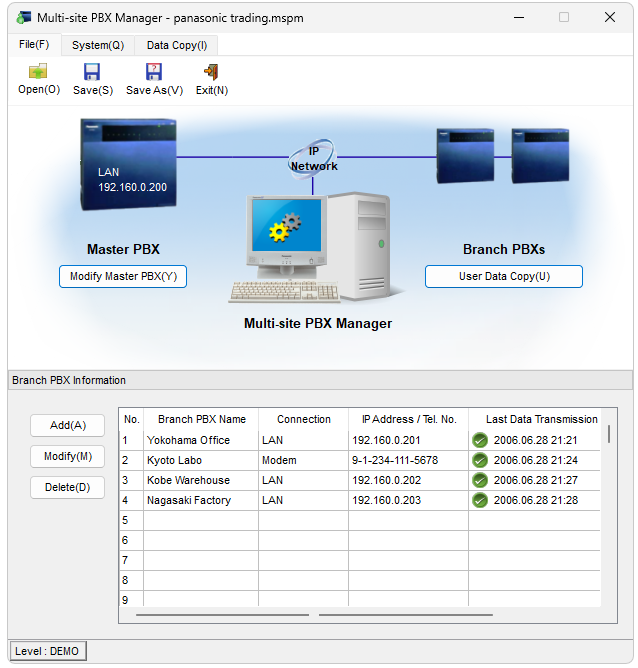Click the Exit(N) door icon
The image size is (638, 668).
211,72
